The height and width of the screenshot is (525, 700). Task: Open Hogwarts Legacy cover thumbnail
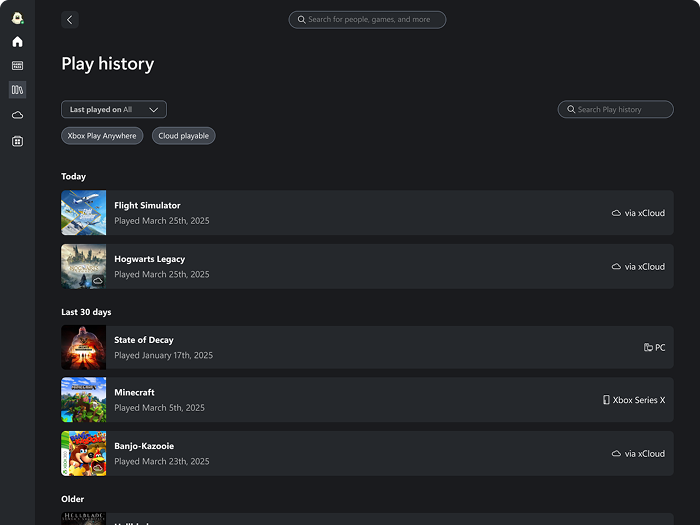point(83,266)
